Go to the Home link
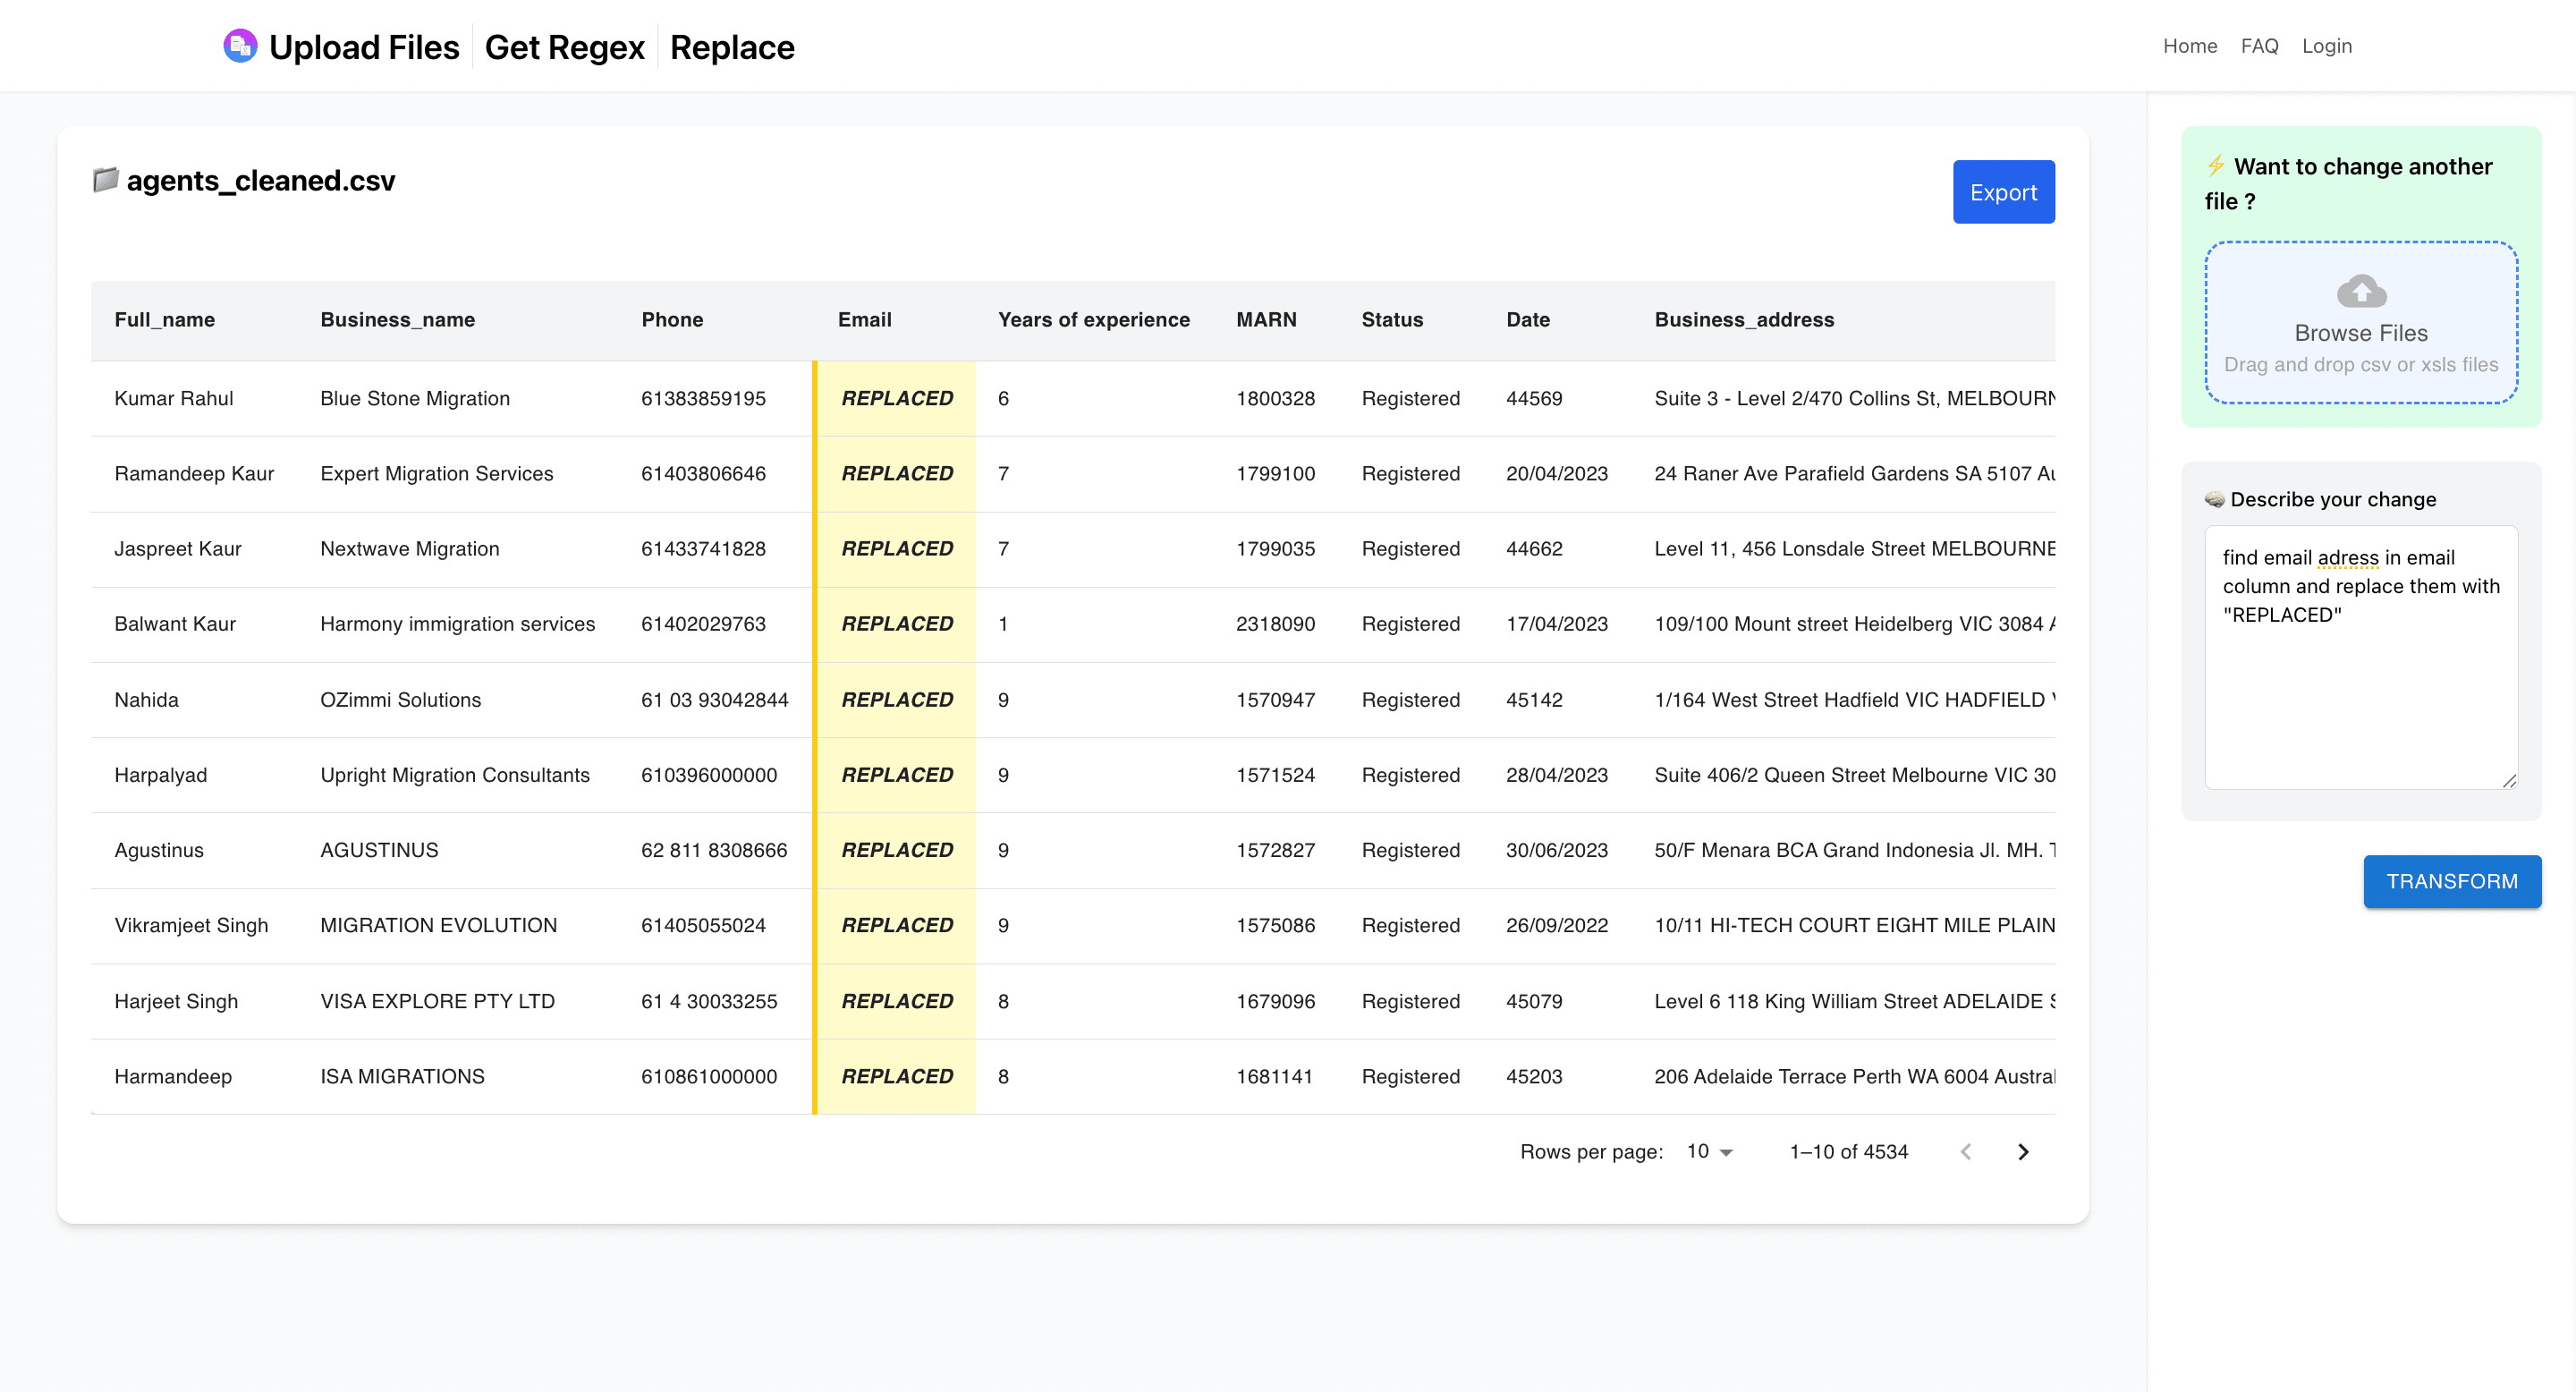This screenshot has height=1392, width=2576. click(2189, 46)
